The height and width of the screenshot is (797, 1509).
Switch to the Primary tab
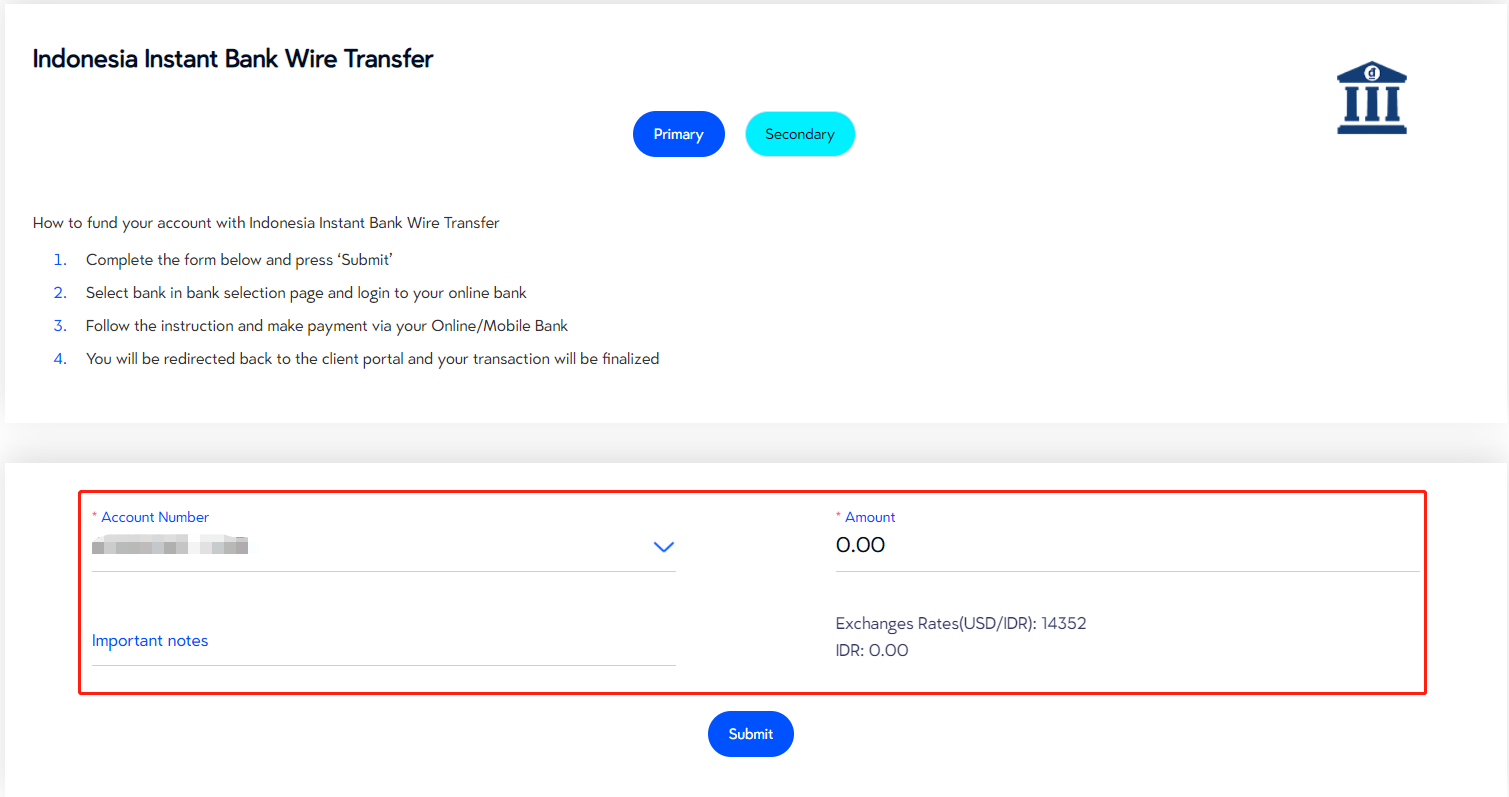coord(679,134)
